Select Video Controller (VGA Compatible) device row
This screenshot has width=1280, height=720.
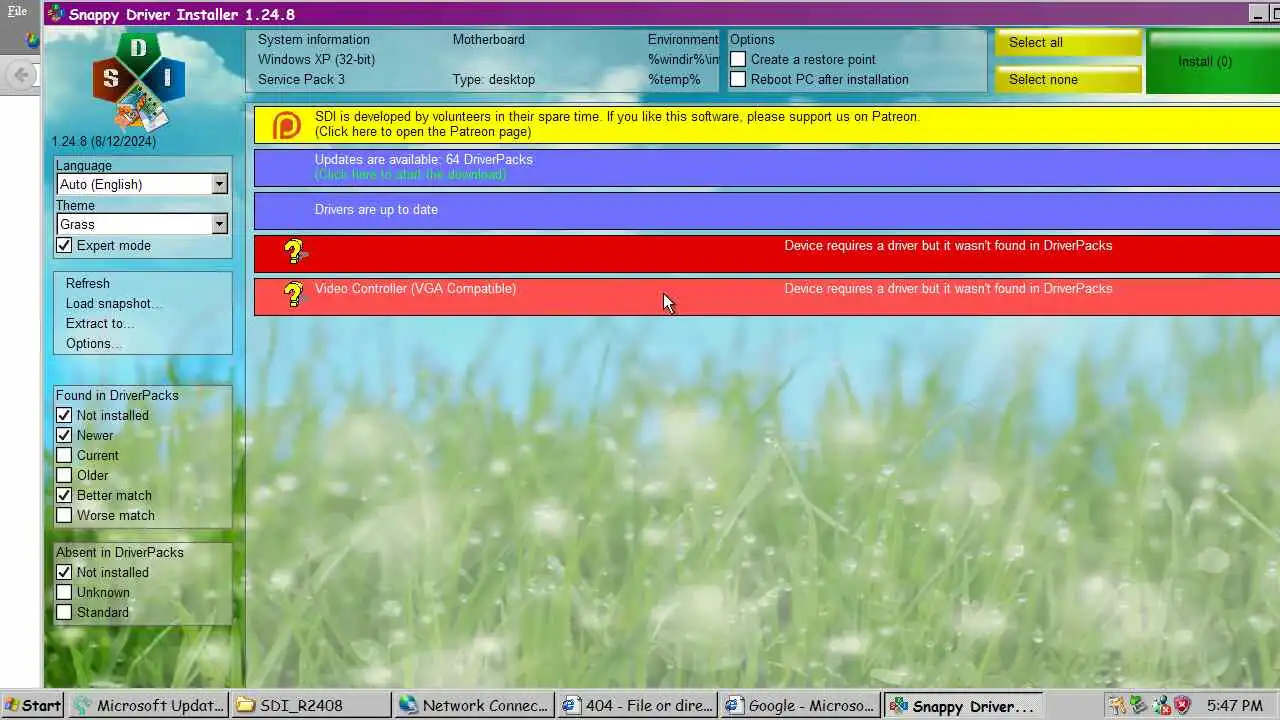767,296
